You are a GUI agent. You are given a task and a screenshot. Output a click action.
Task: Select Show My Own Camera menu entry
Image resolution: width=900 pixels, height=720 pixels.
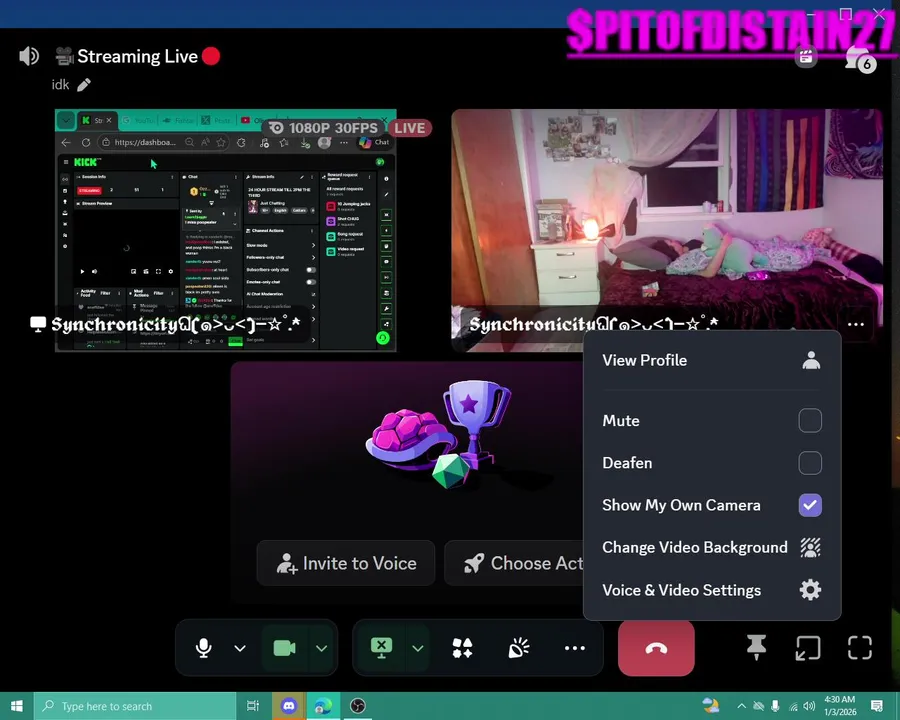[x=712, y=505]
